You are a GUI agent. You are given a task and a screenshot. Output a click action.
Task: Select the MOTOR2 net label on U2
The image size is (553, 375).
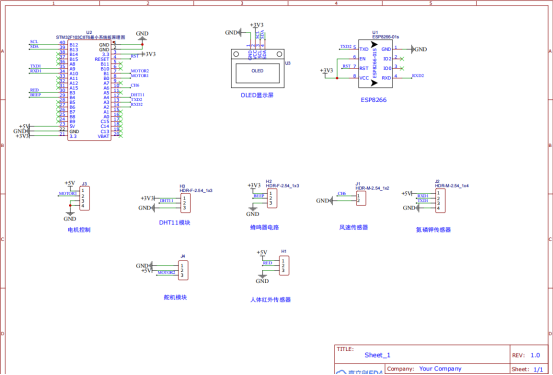140,71
